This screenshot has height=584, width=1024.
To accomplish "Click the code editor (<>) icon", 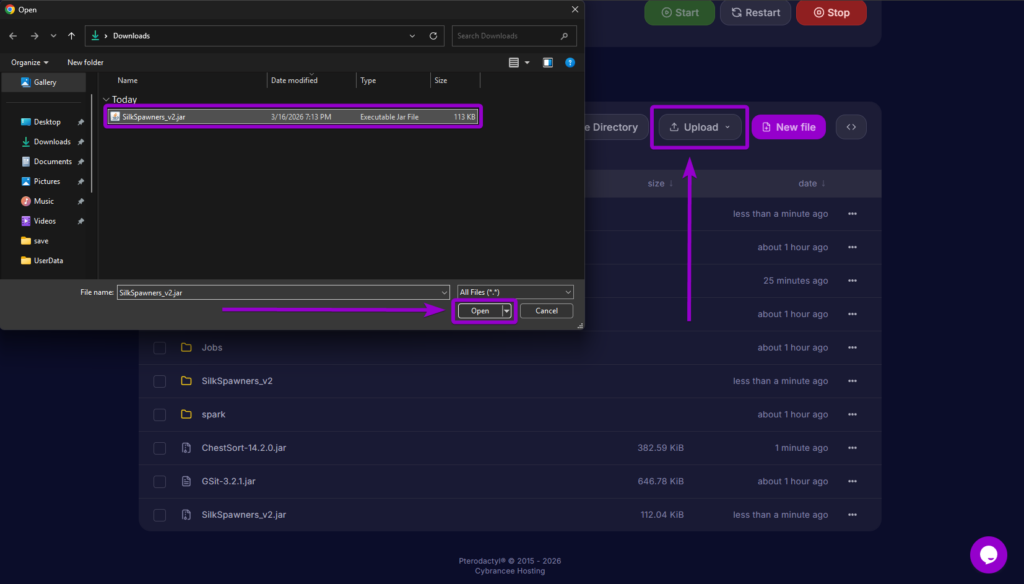I will (x=851, y=127).
